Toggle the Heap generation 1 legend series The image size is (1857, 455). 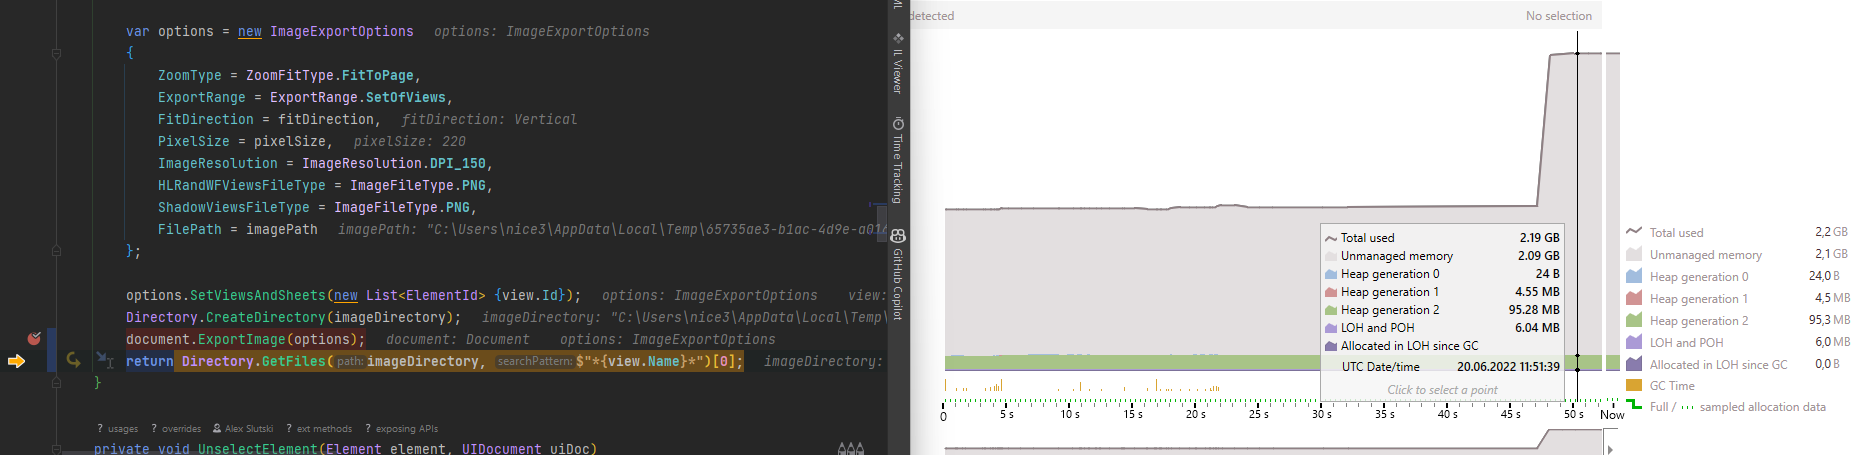[1737, 299]
